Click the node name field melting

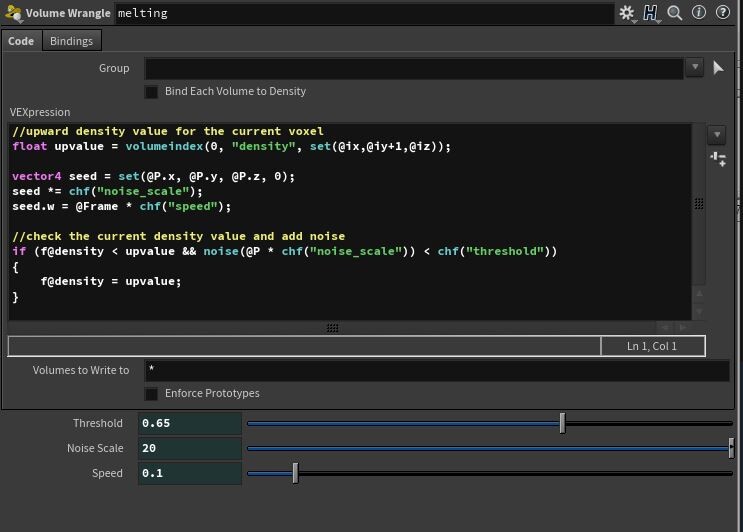click(x=364, y=13)
